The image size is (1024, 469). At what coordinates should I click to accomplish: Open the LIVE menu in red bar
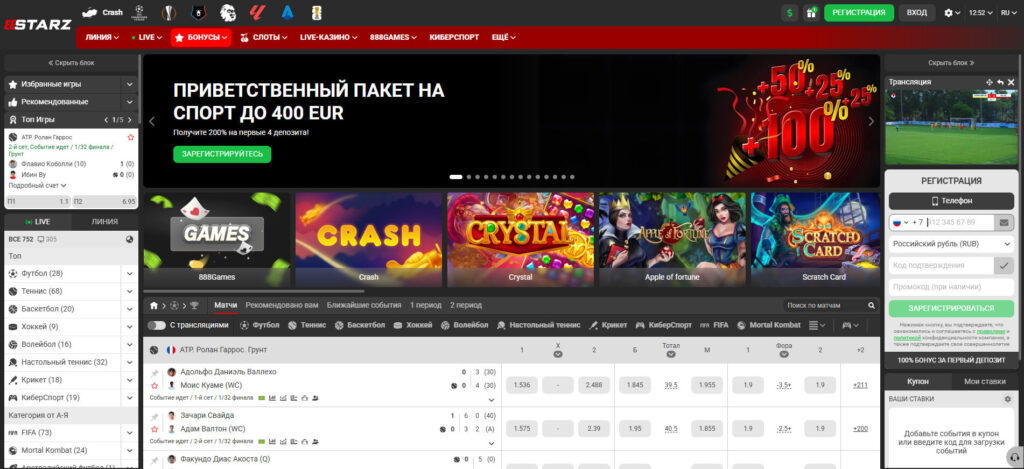click(x=147, y=37)
